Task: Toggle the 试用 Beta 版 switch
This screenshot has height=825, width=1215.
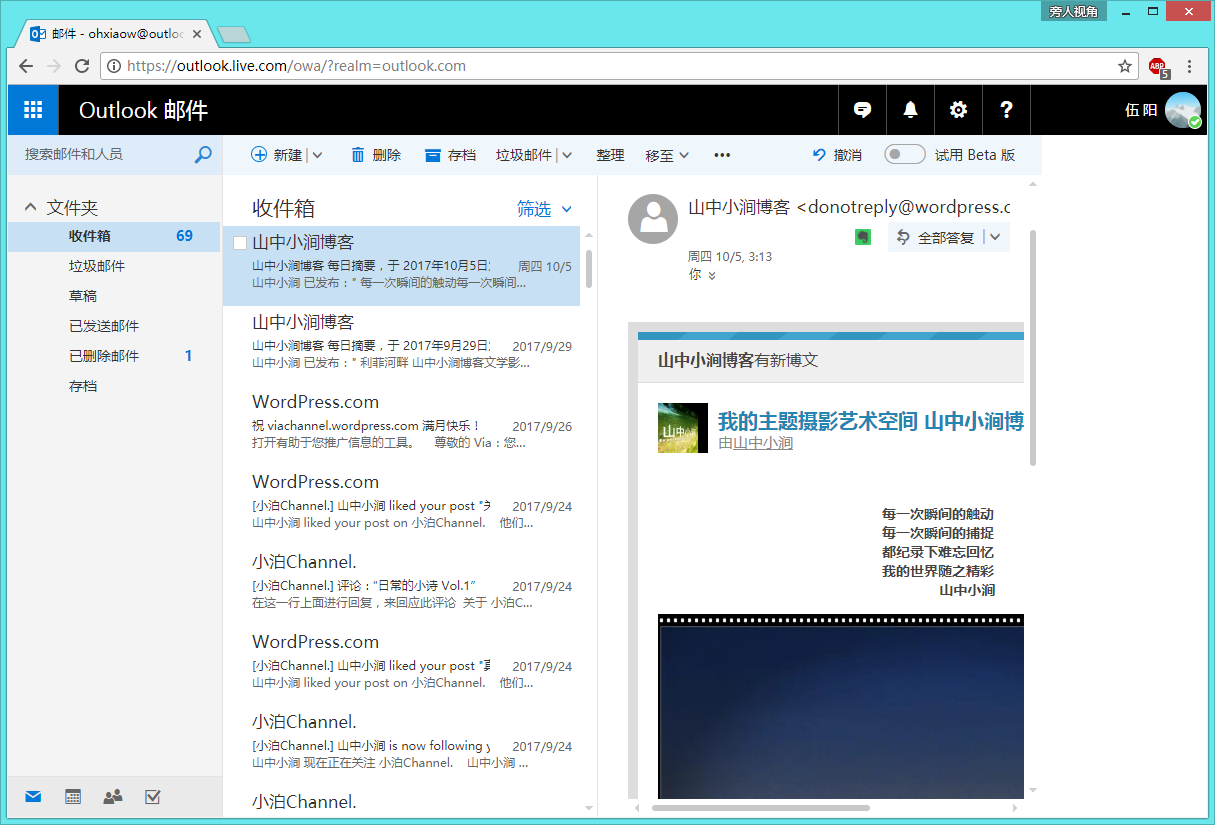Action: pos(905,155)
